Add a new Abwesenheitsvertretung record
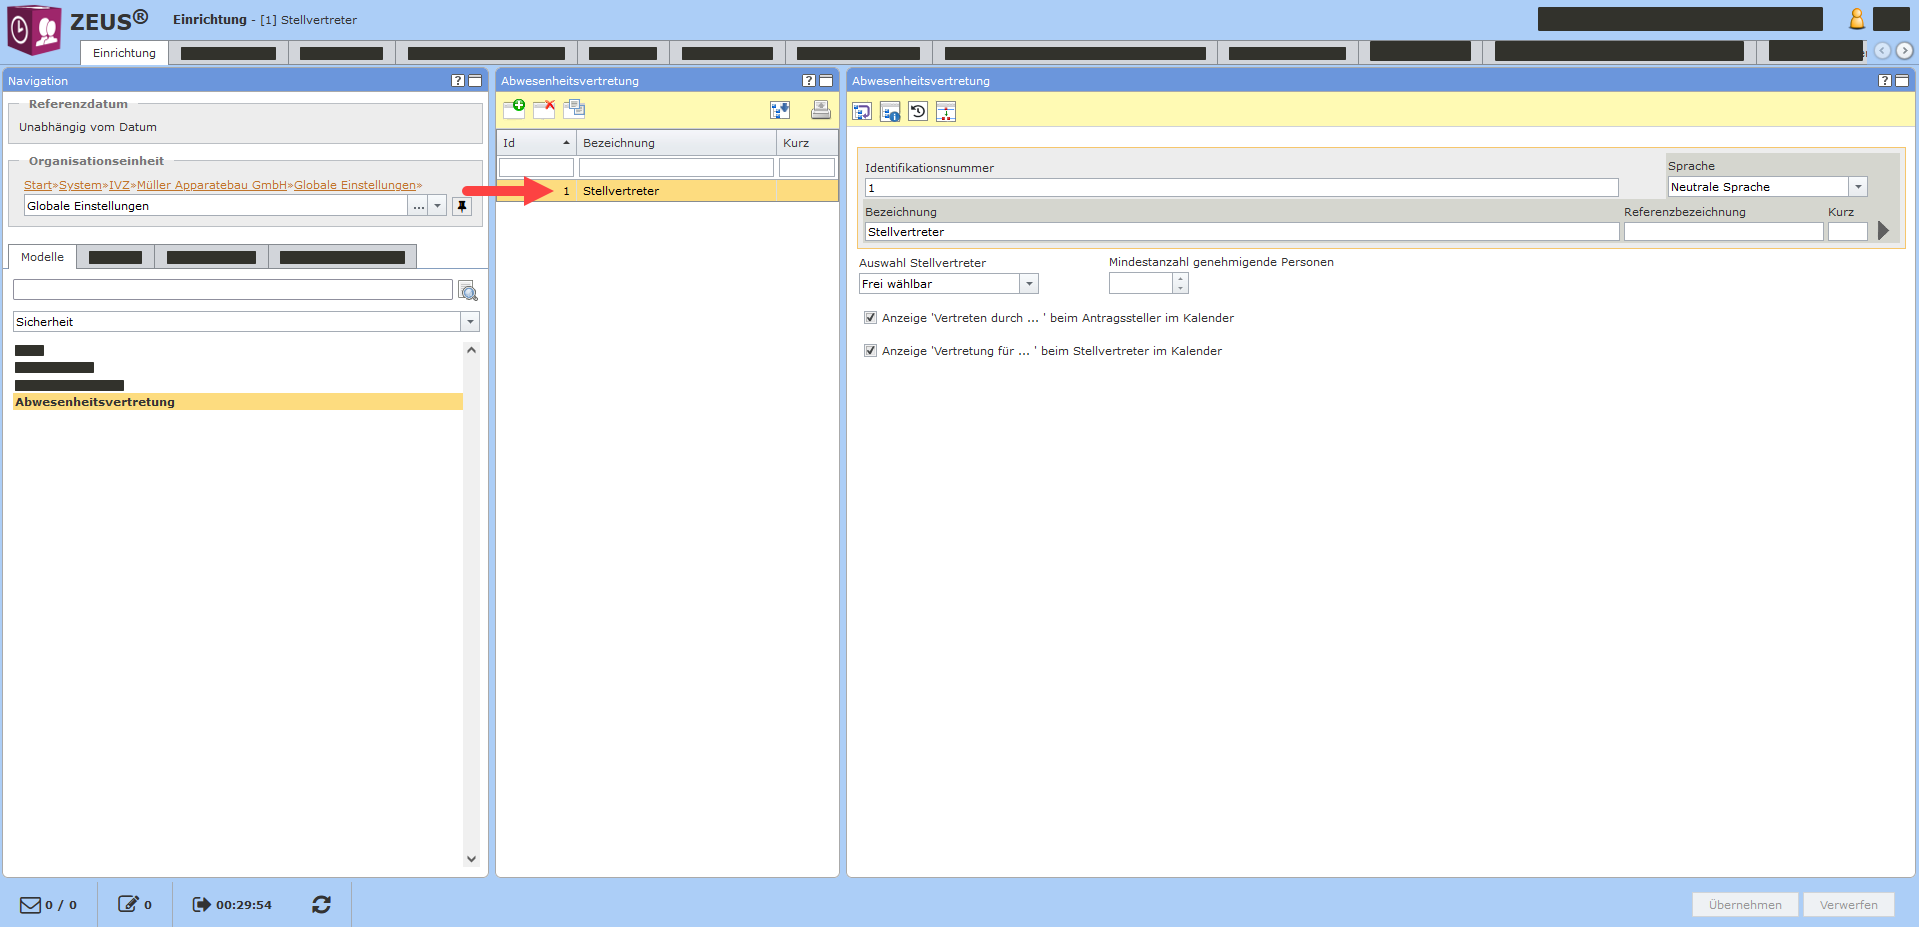1919x927 pixels. tap(514, 109)
